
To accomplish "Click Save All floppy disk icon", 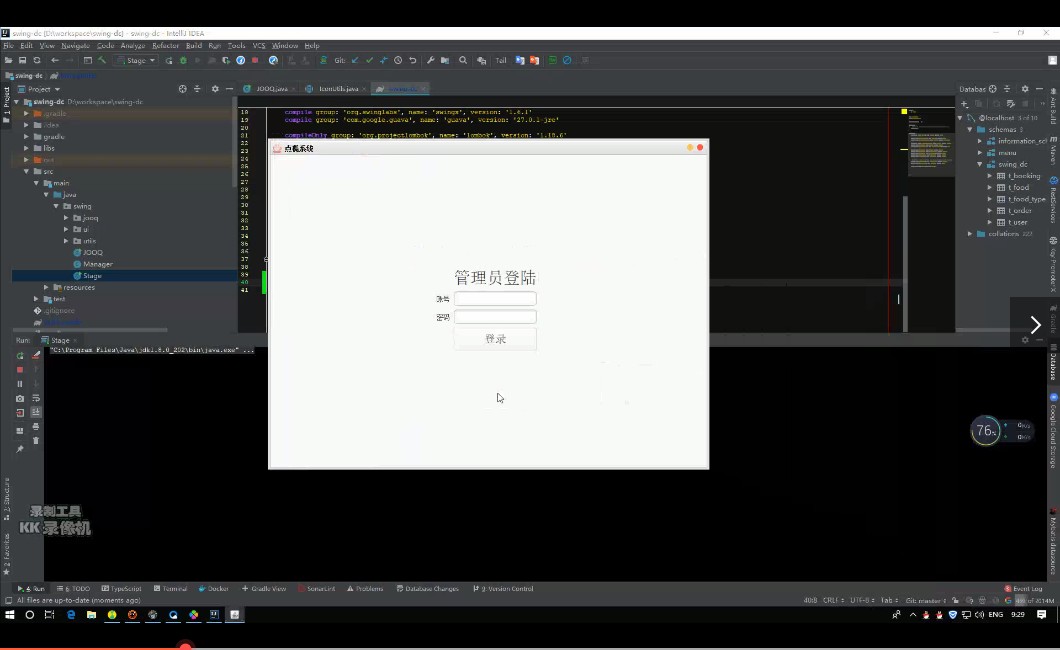I will (x=22, y=60).
